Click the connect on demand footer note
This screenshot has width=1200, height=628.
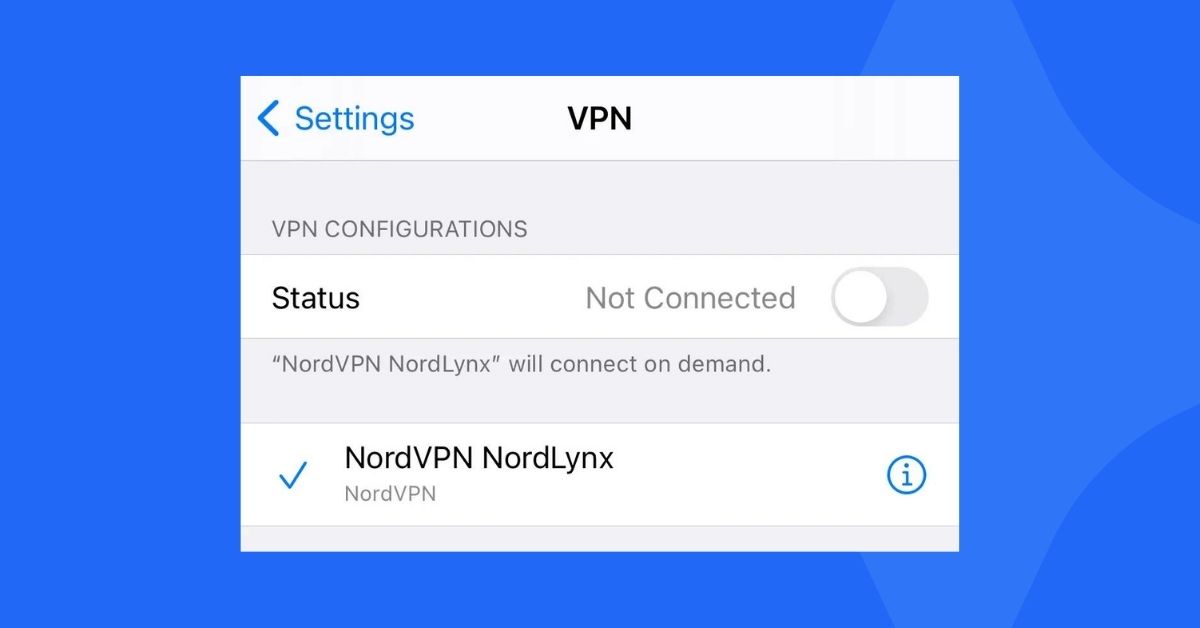[522, 364]
